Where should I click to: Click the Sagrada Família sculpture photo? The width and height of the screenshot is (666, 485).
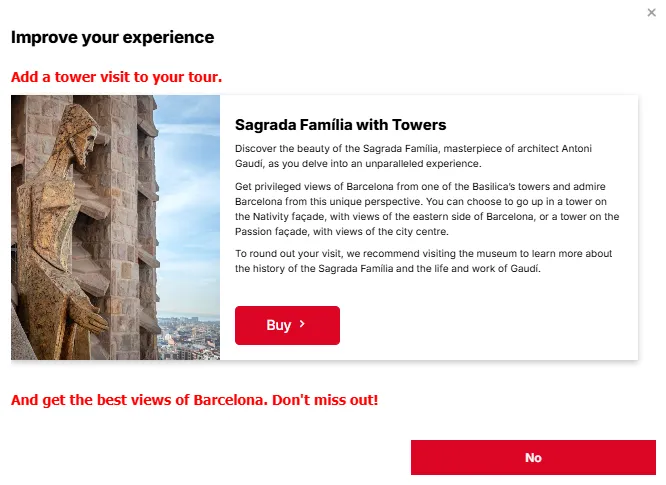(x=115, y=227)
